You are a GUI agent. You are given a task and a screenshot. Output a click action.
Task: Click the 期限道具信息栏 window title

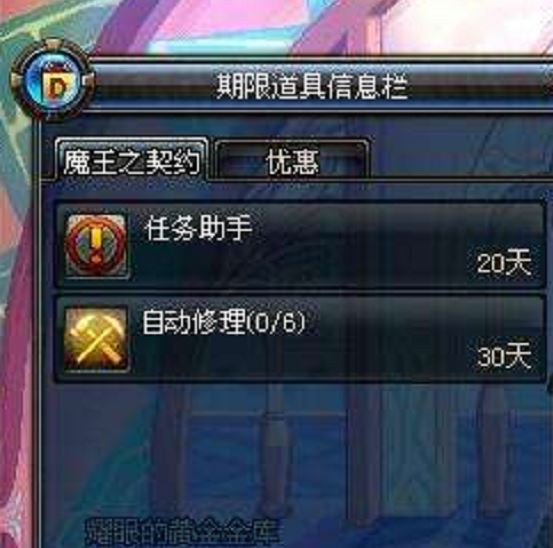pyautogui.click(x=312, y=86)
